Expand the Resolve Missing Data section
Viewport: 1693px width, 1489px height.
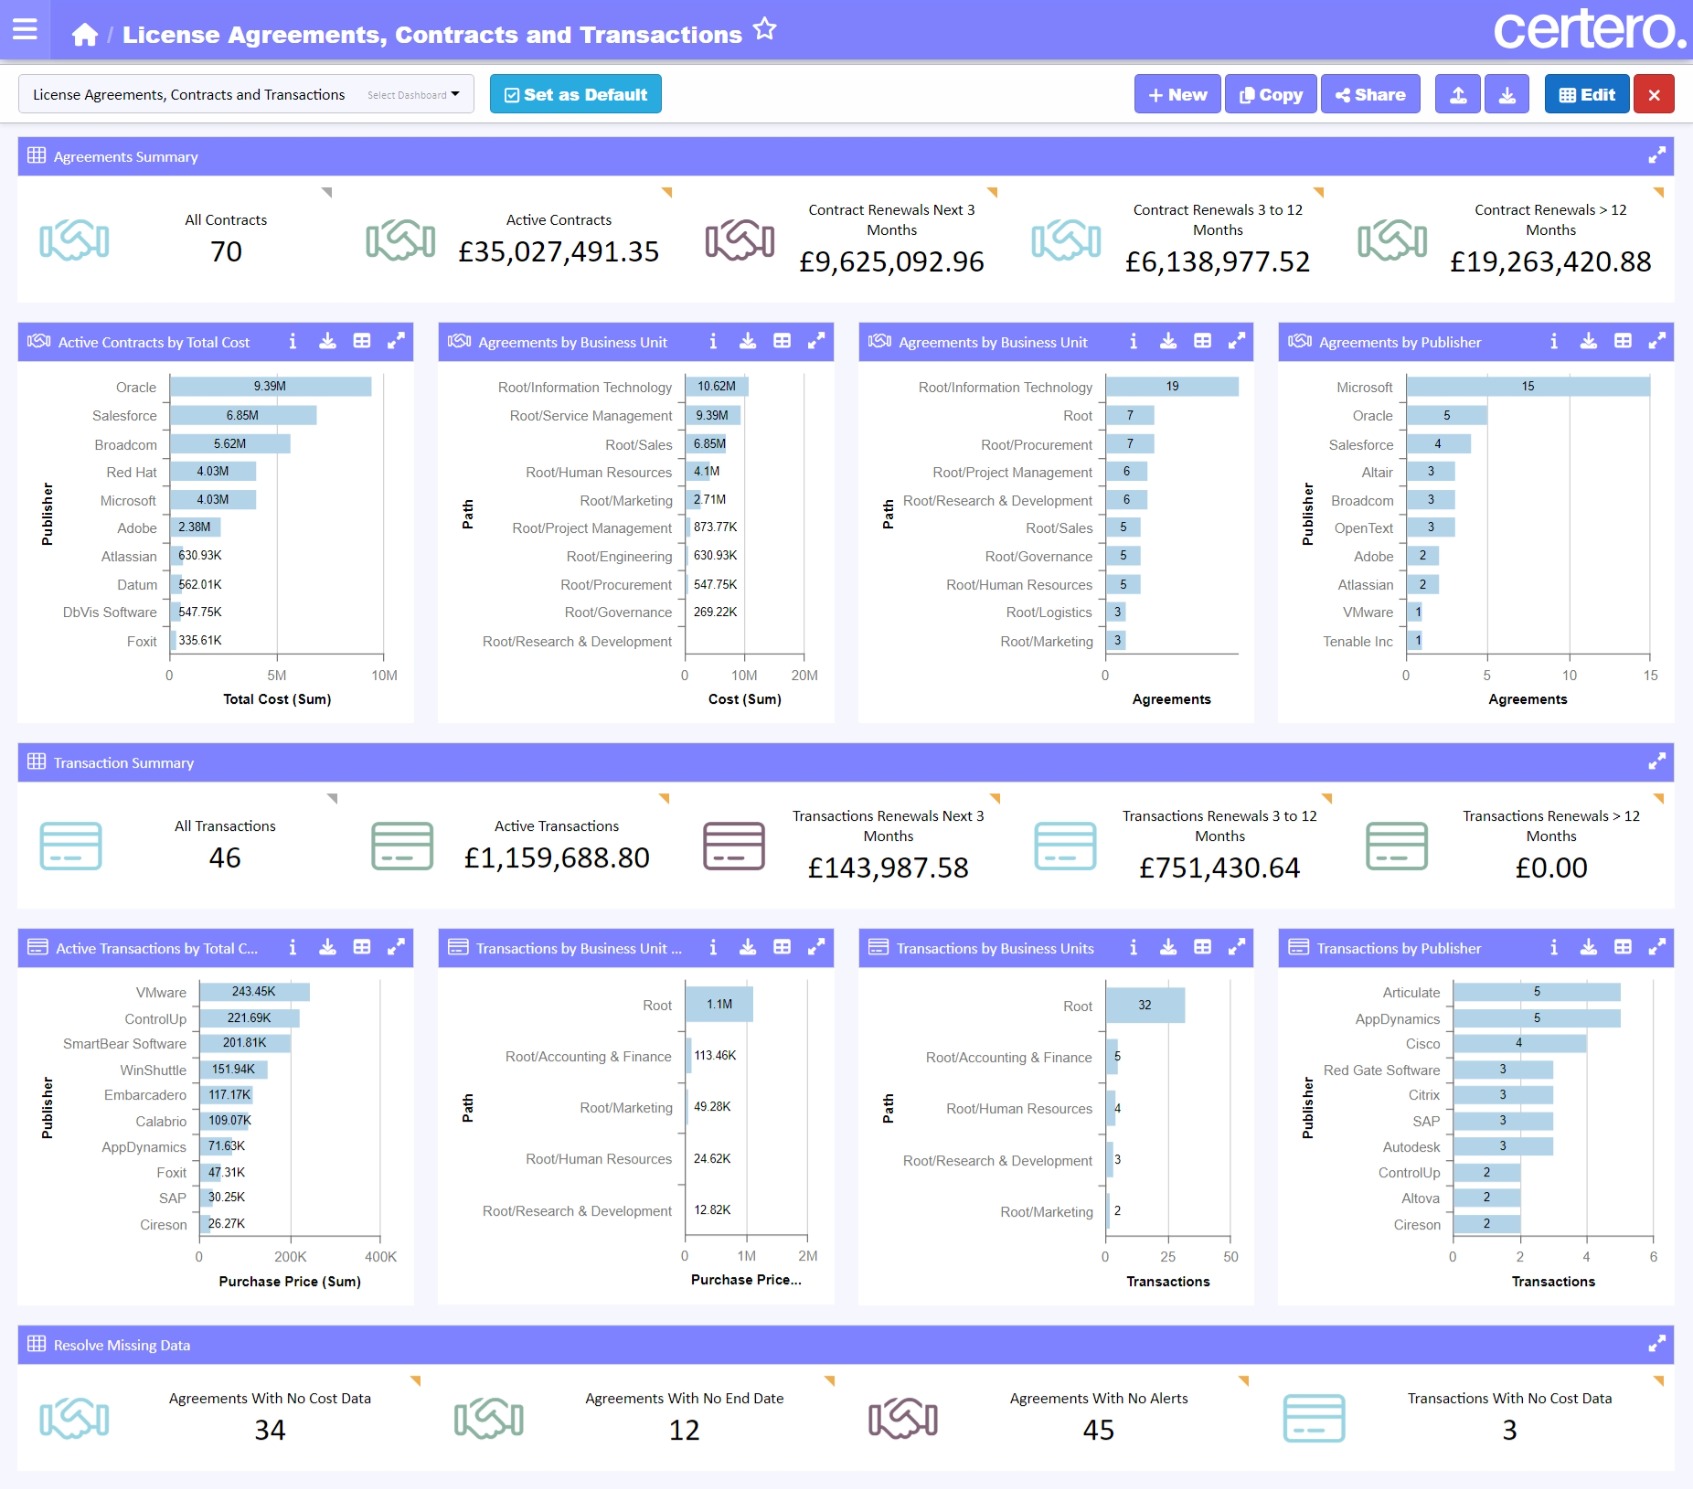[x=1657, y=1344]
